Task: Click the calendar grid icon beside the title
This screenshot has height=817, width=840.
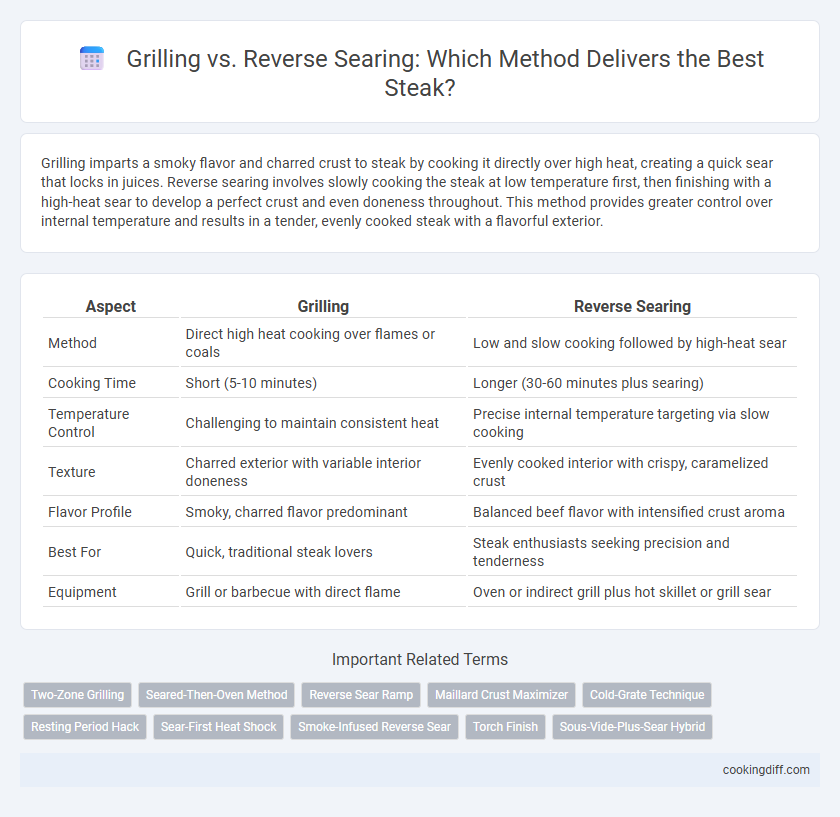Action: point(92,58)
